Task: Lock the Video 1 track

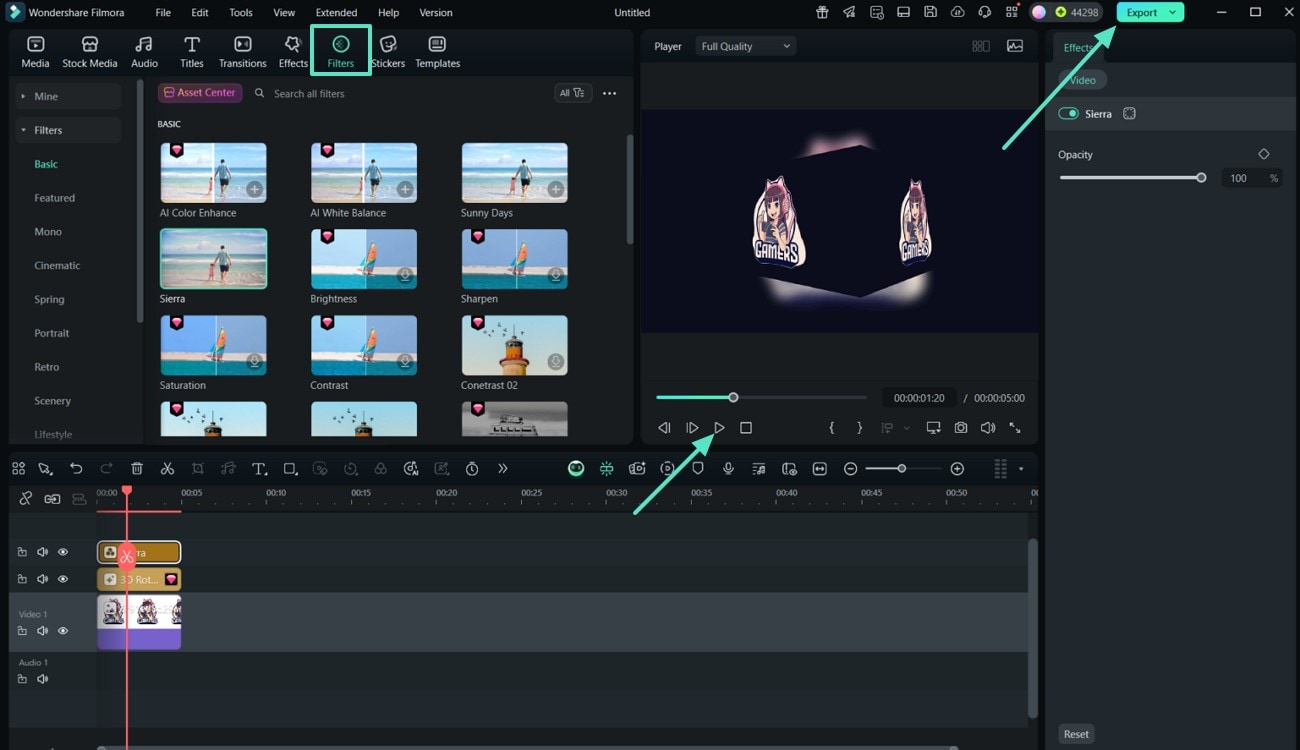Action: (22, 631)
